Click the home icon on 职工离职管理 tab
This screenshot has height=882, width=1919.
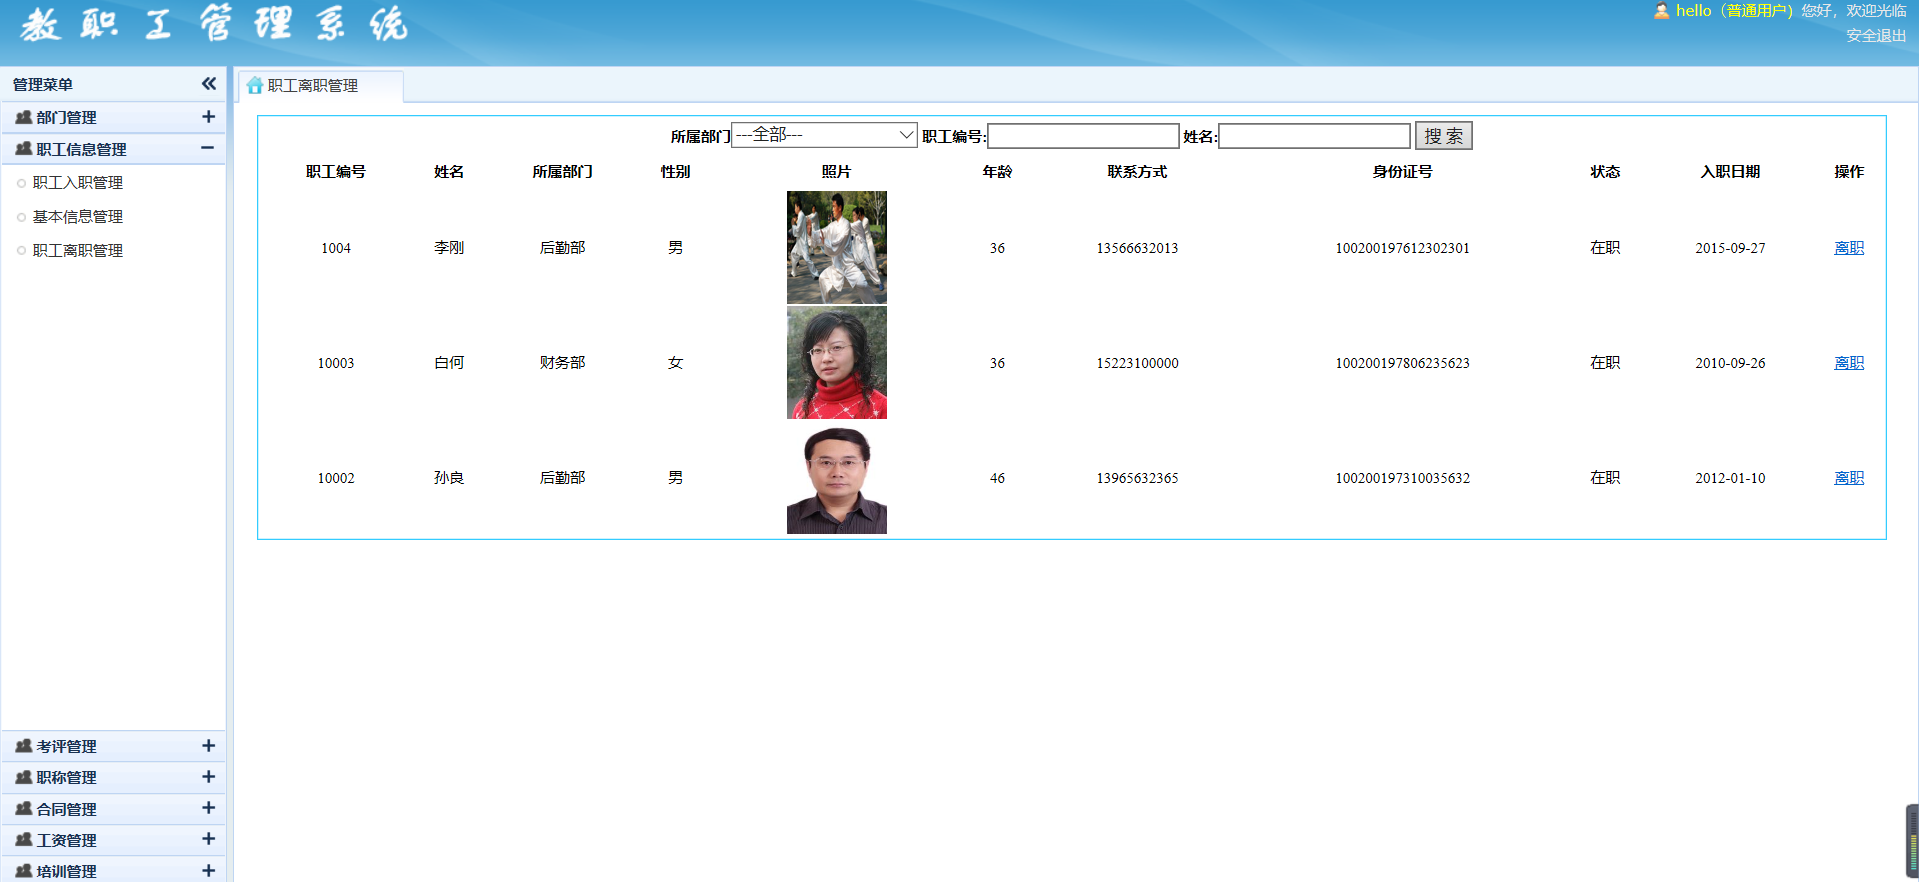point(255,86)
